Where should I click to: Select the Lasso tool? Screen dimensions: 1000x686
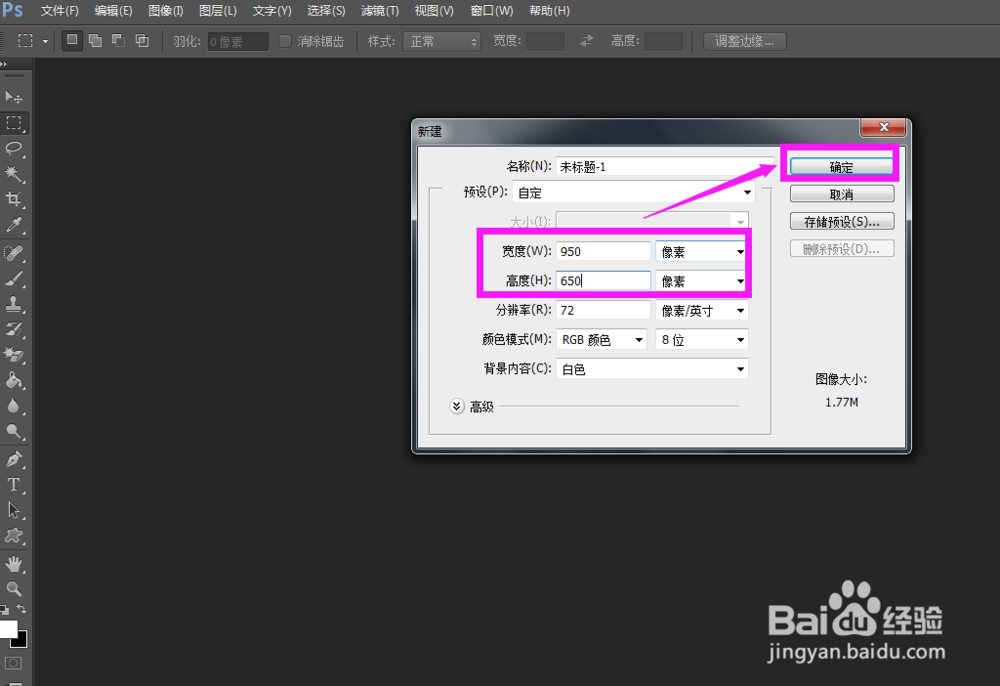(14, 149)
